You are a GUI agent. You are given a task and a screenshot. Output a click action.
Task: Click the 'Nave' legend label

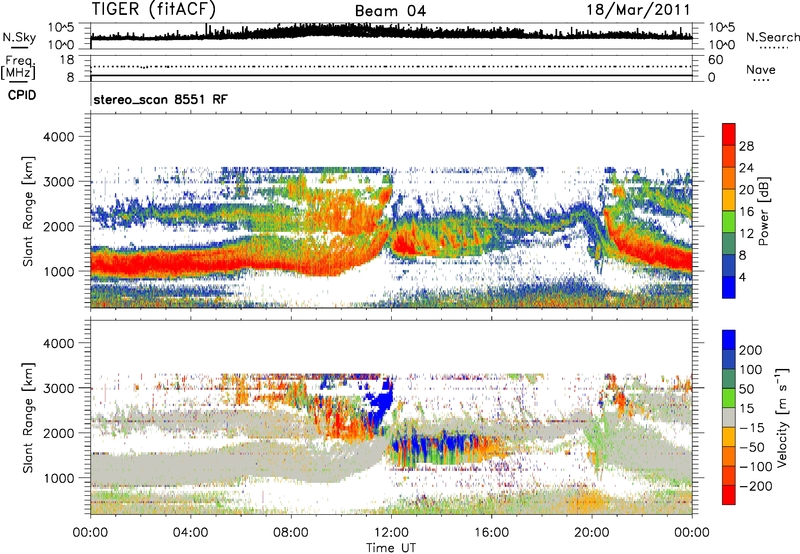[761, 69]
